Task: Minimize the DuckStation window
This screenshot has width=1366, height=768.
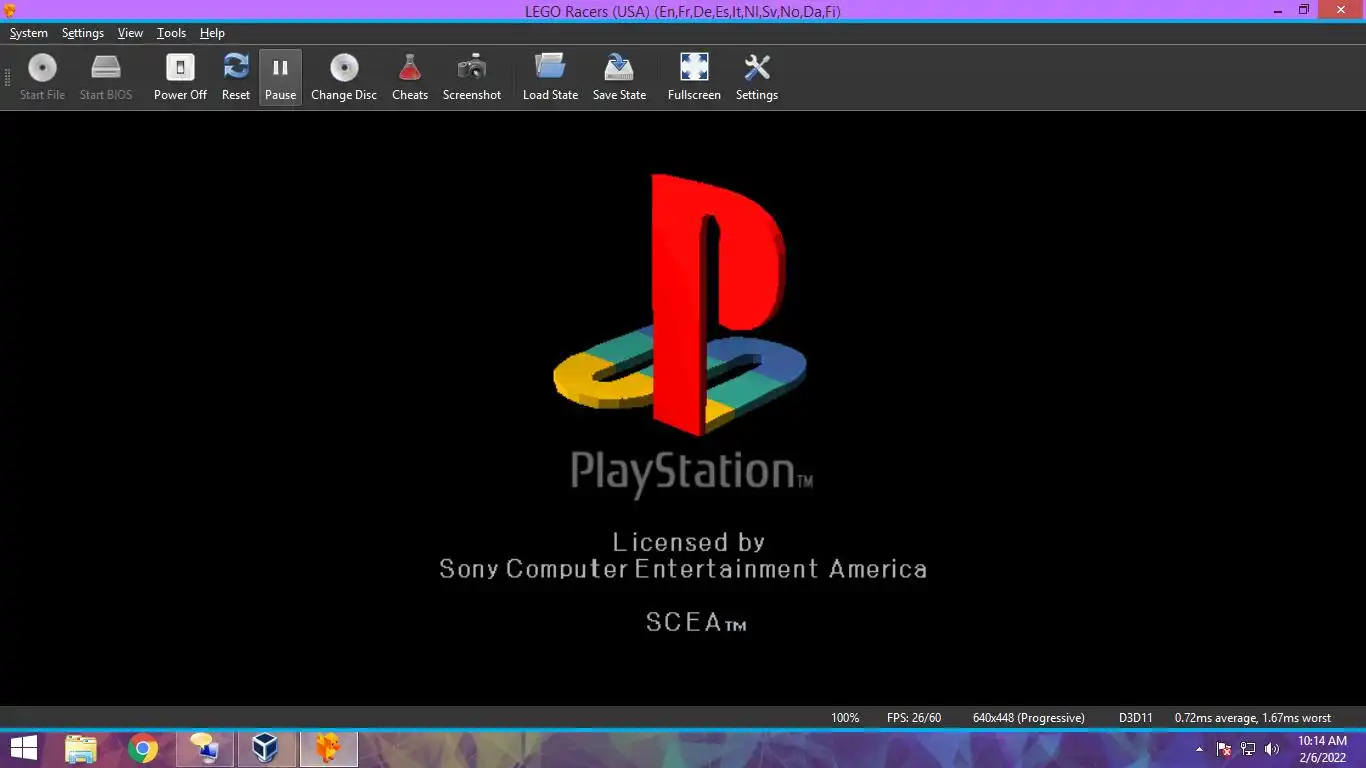Action: (1279, 10)
